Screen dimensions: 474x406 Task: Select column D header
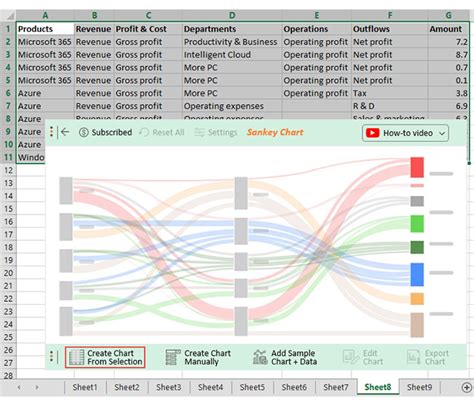tap(232, 15)
